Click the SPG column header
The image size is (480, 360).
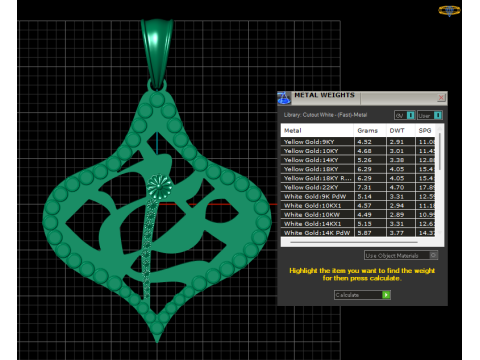tap(425, 130)
